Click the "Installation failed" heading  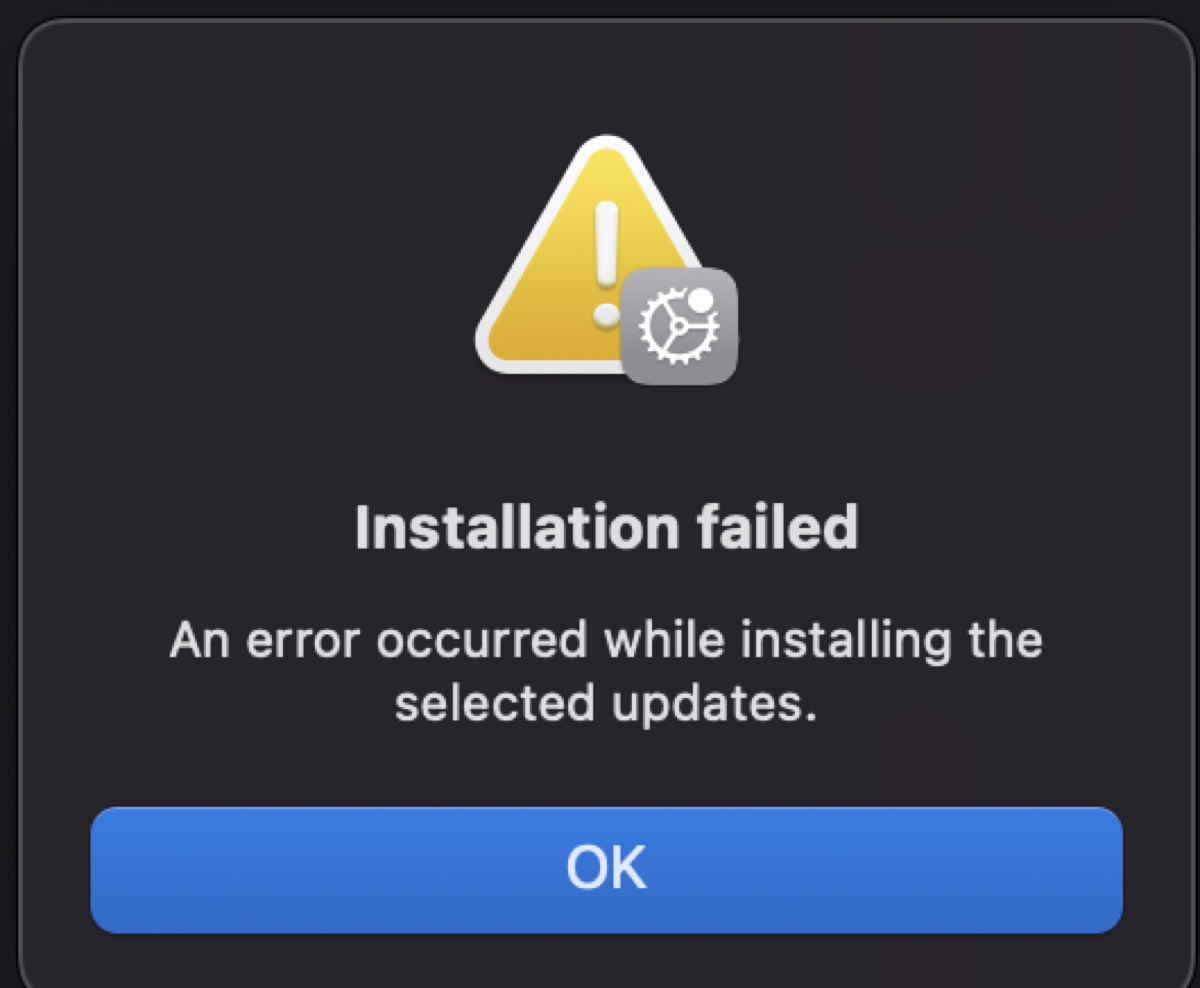point(607,527)
